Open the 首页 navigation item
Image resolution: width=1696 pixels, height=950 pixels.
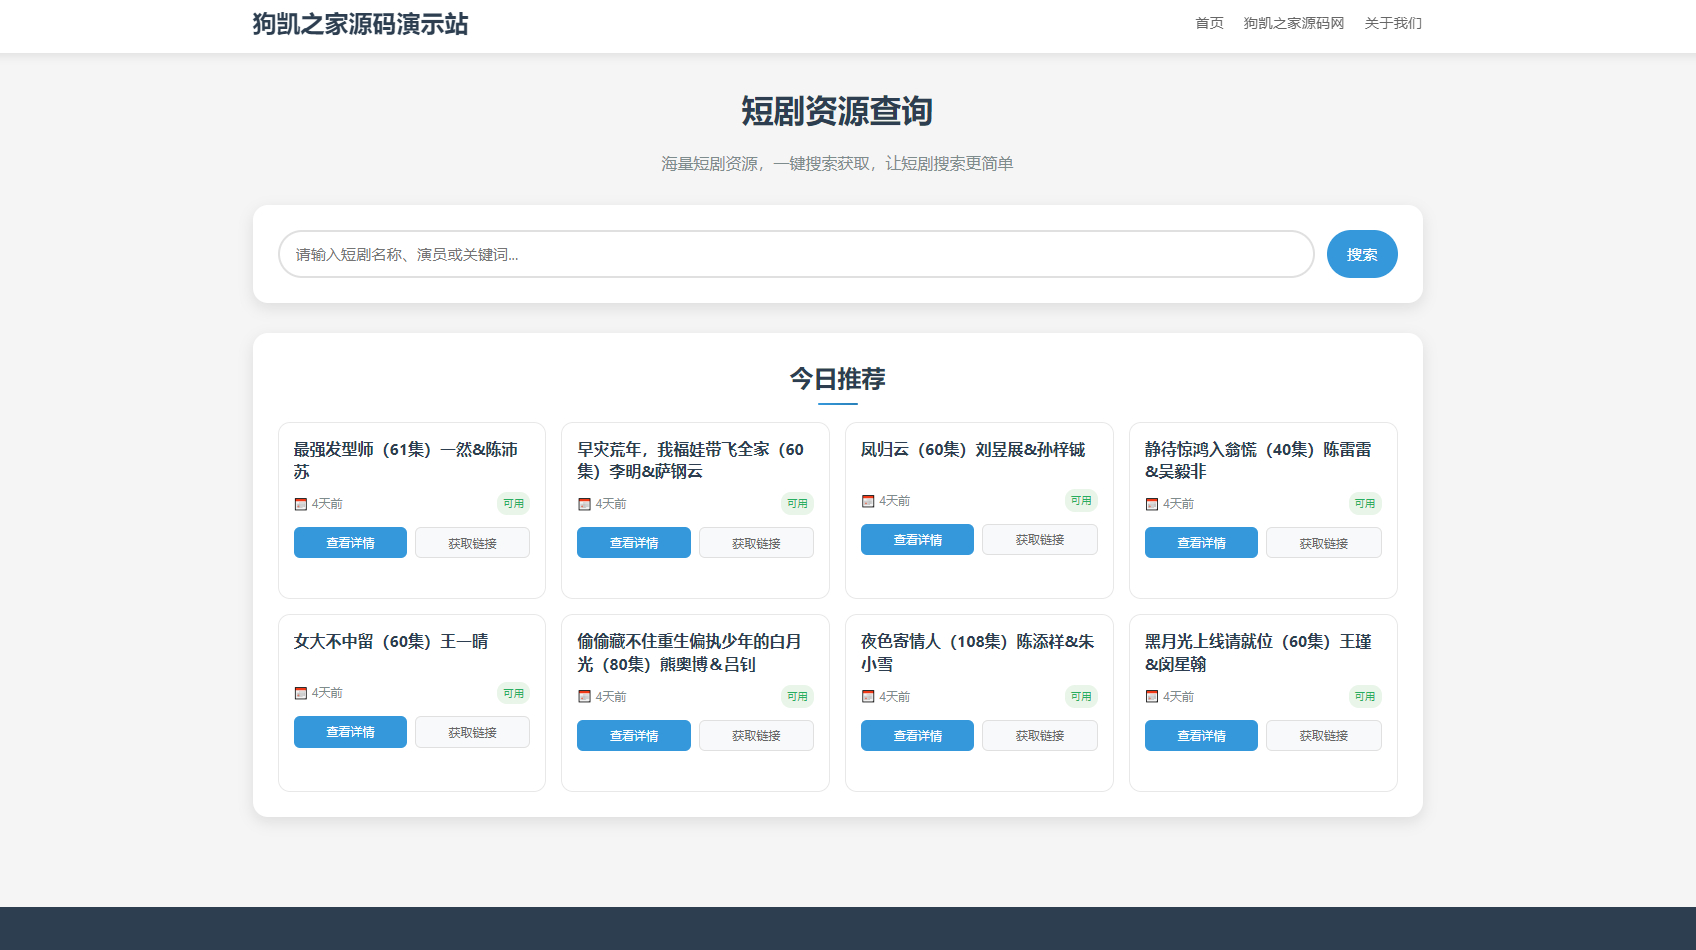pyautogui.click(x=1209, y=23)
